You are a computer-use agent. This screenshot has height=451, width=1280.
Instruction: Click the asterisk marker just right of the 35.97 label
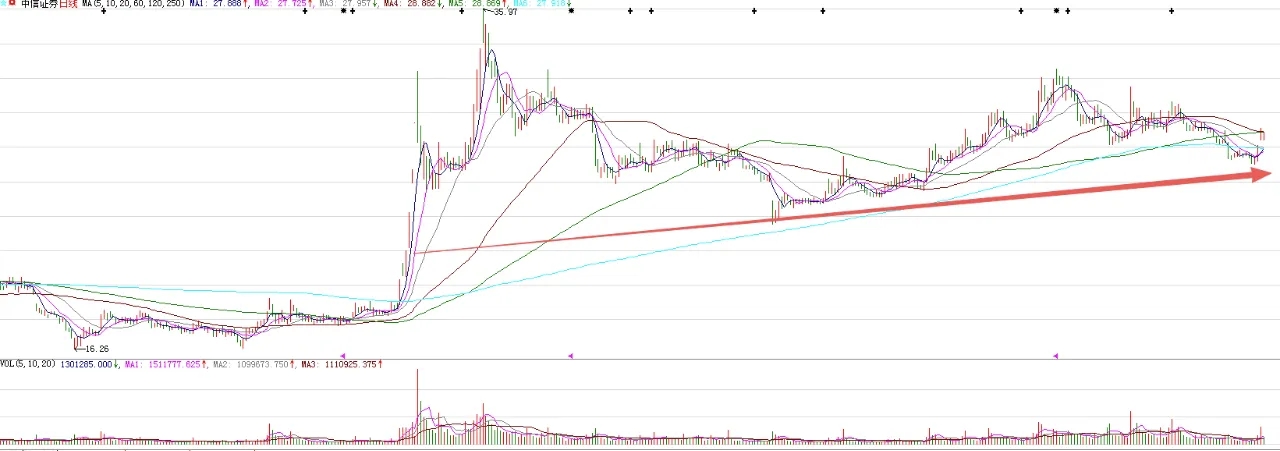[571, 11]
